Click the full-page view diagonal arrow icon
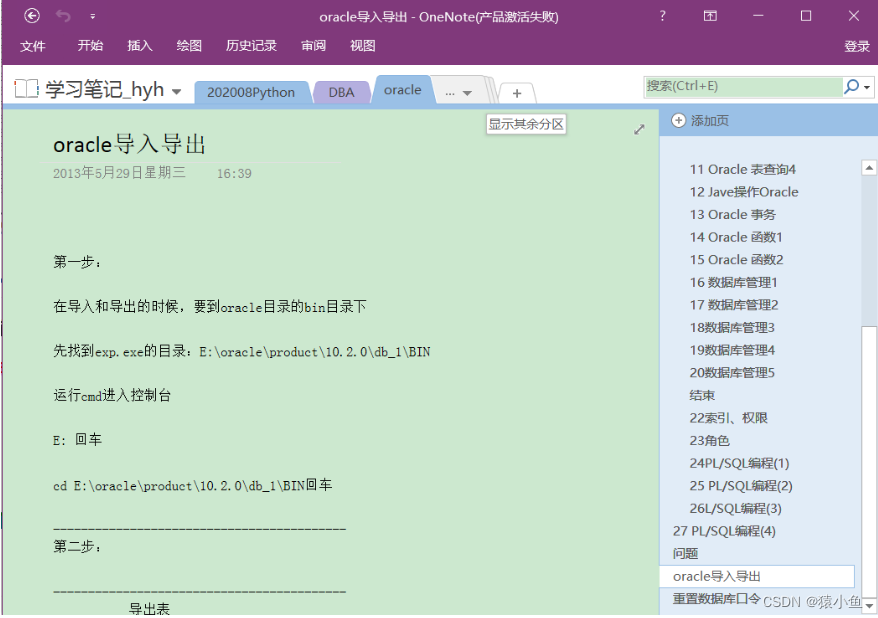 (x=639, y=129)
